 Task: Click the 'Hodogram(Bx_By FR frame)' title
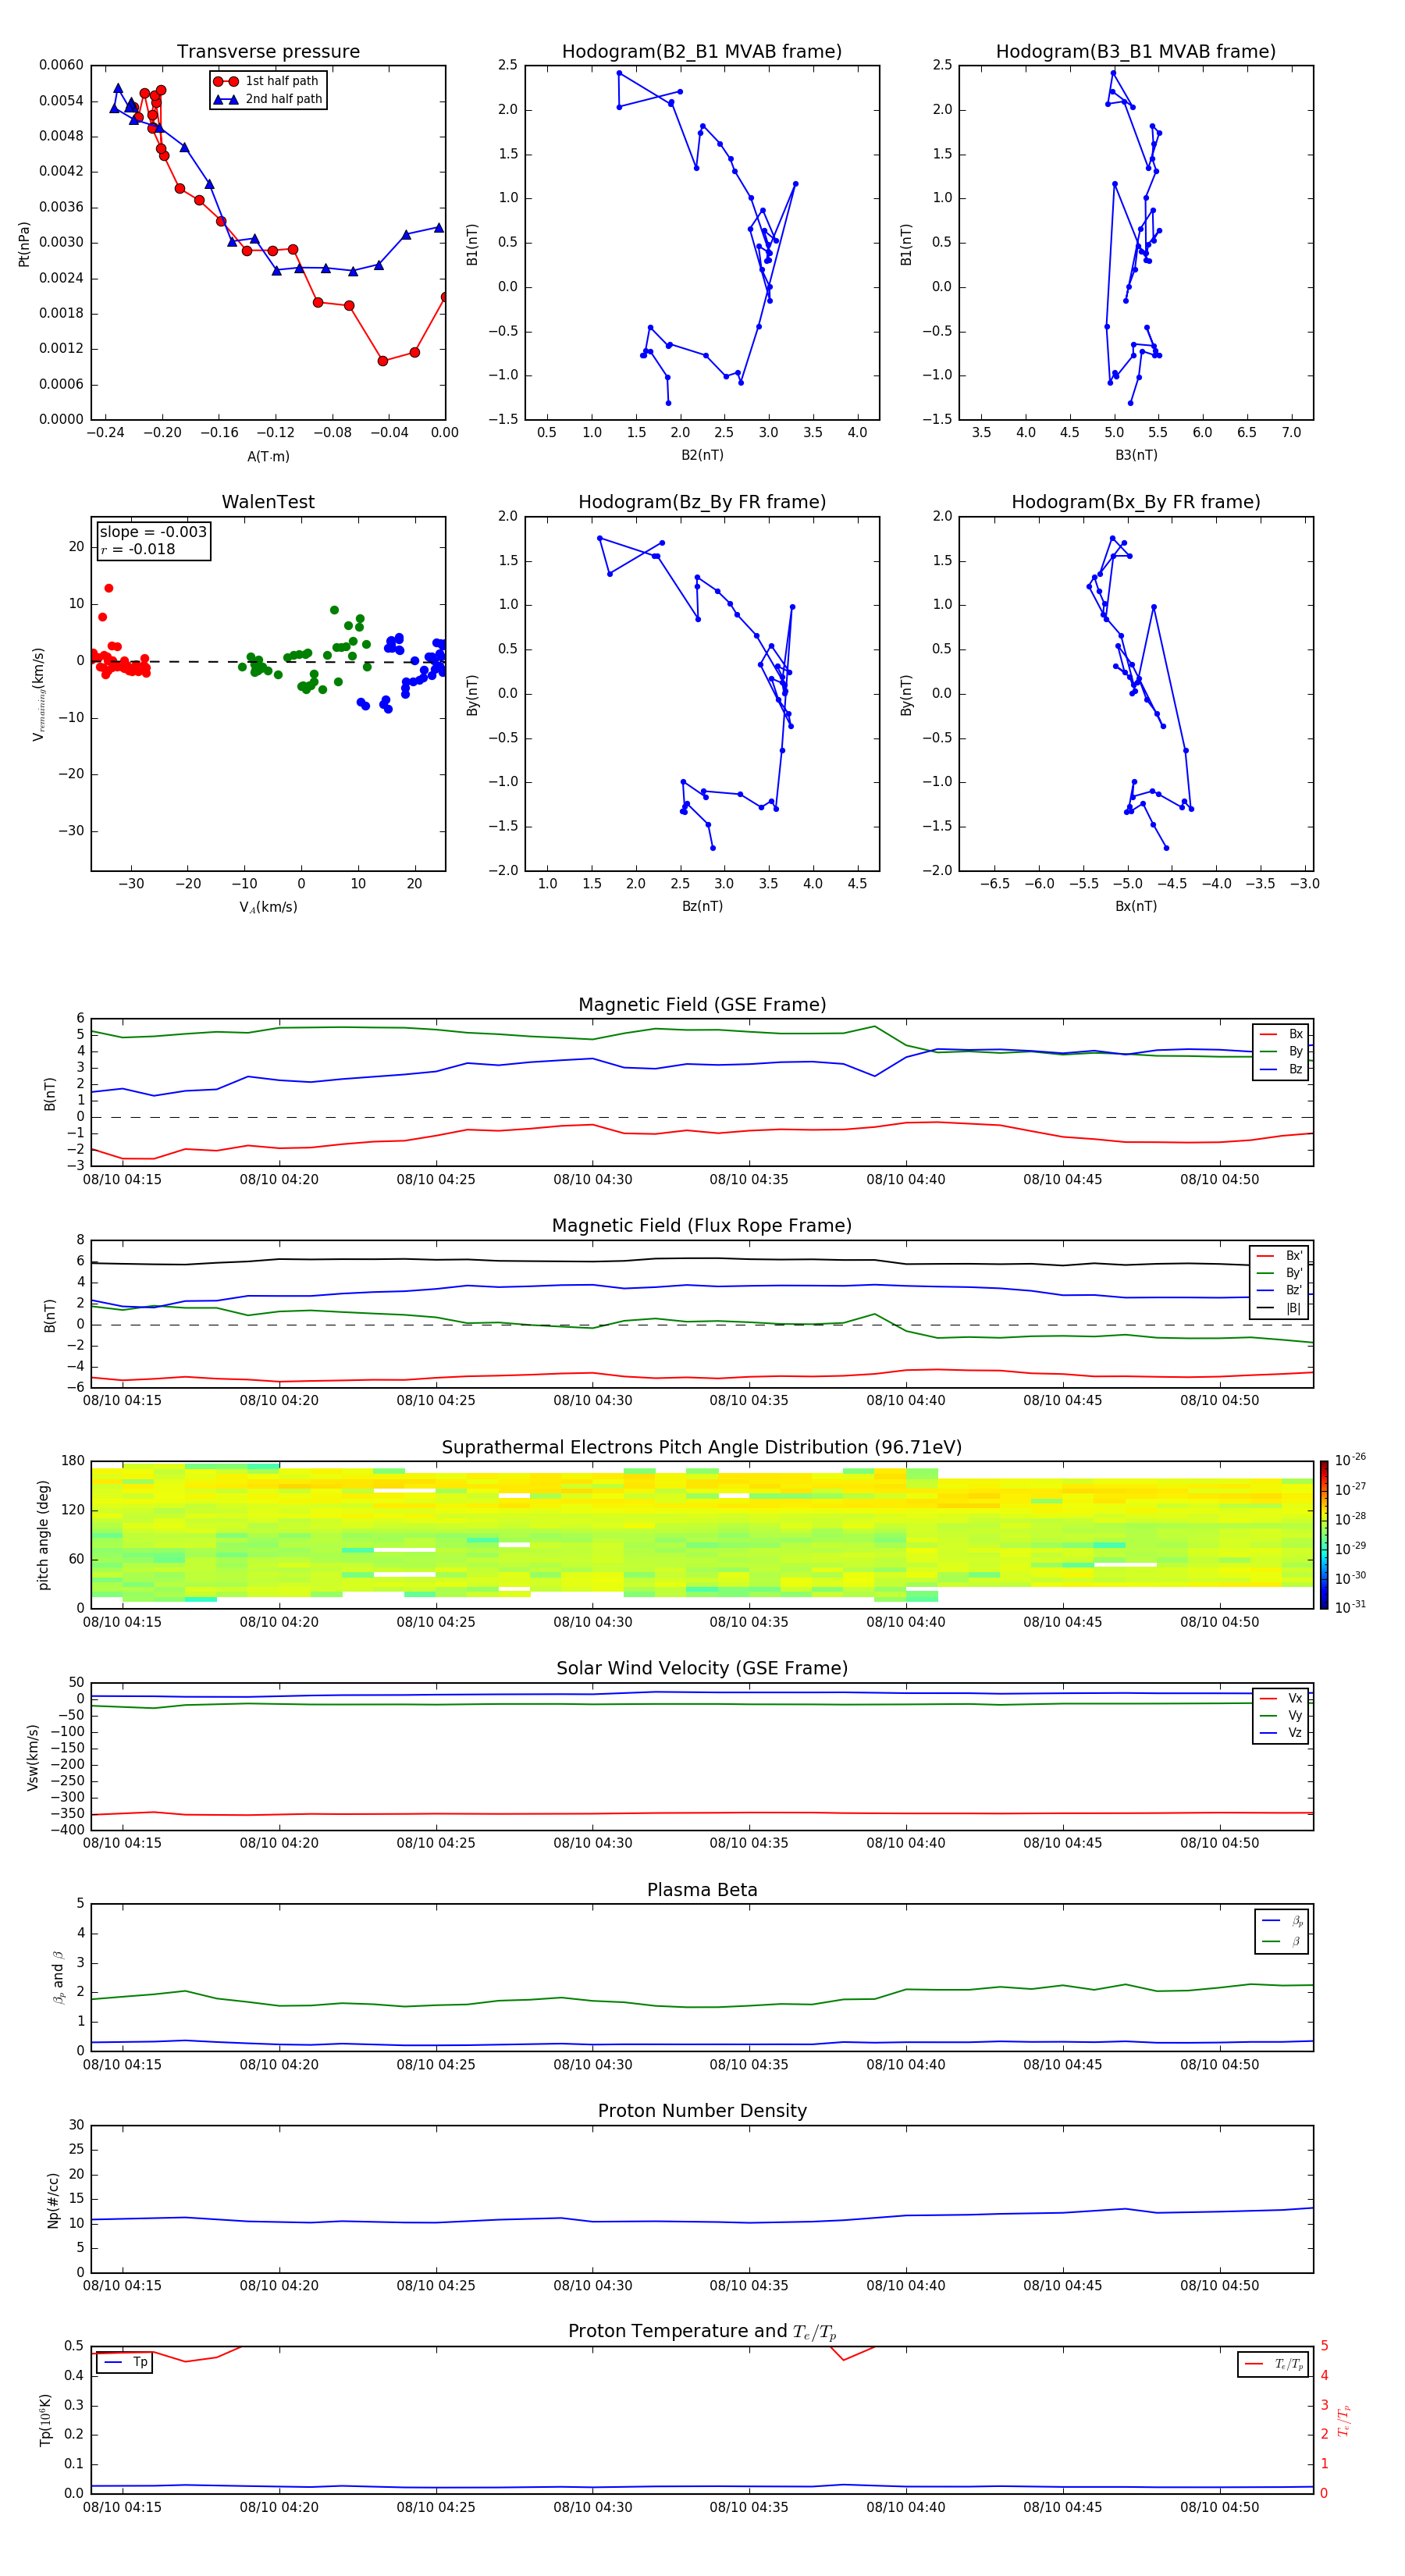click(1136, 502)
